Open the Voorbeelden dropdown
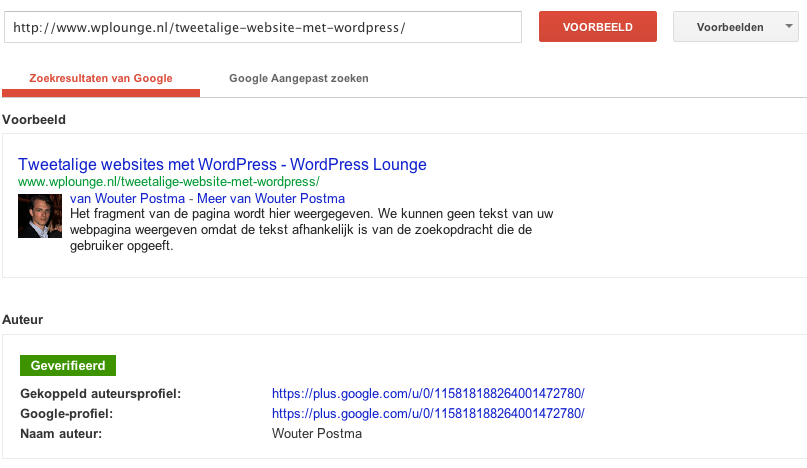 (735, 27)
